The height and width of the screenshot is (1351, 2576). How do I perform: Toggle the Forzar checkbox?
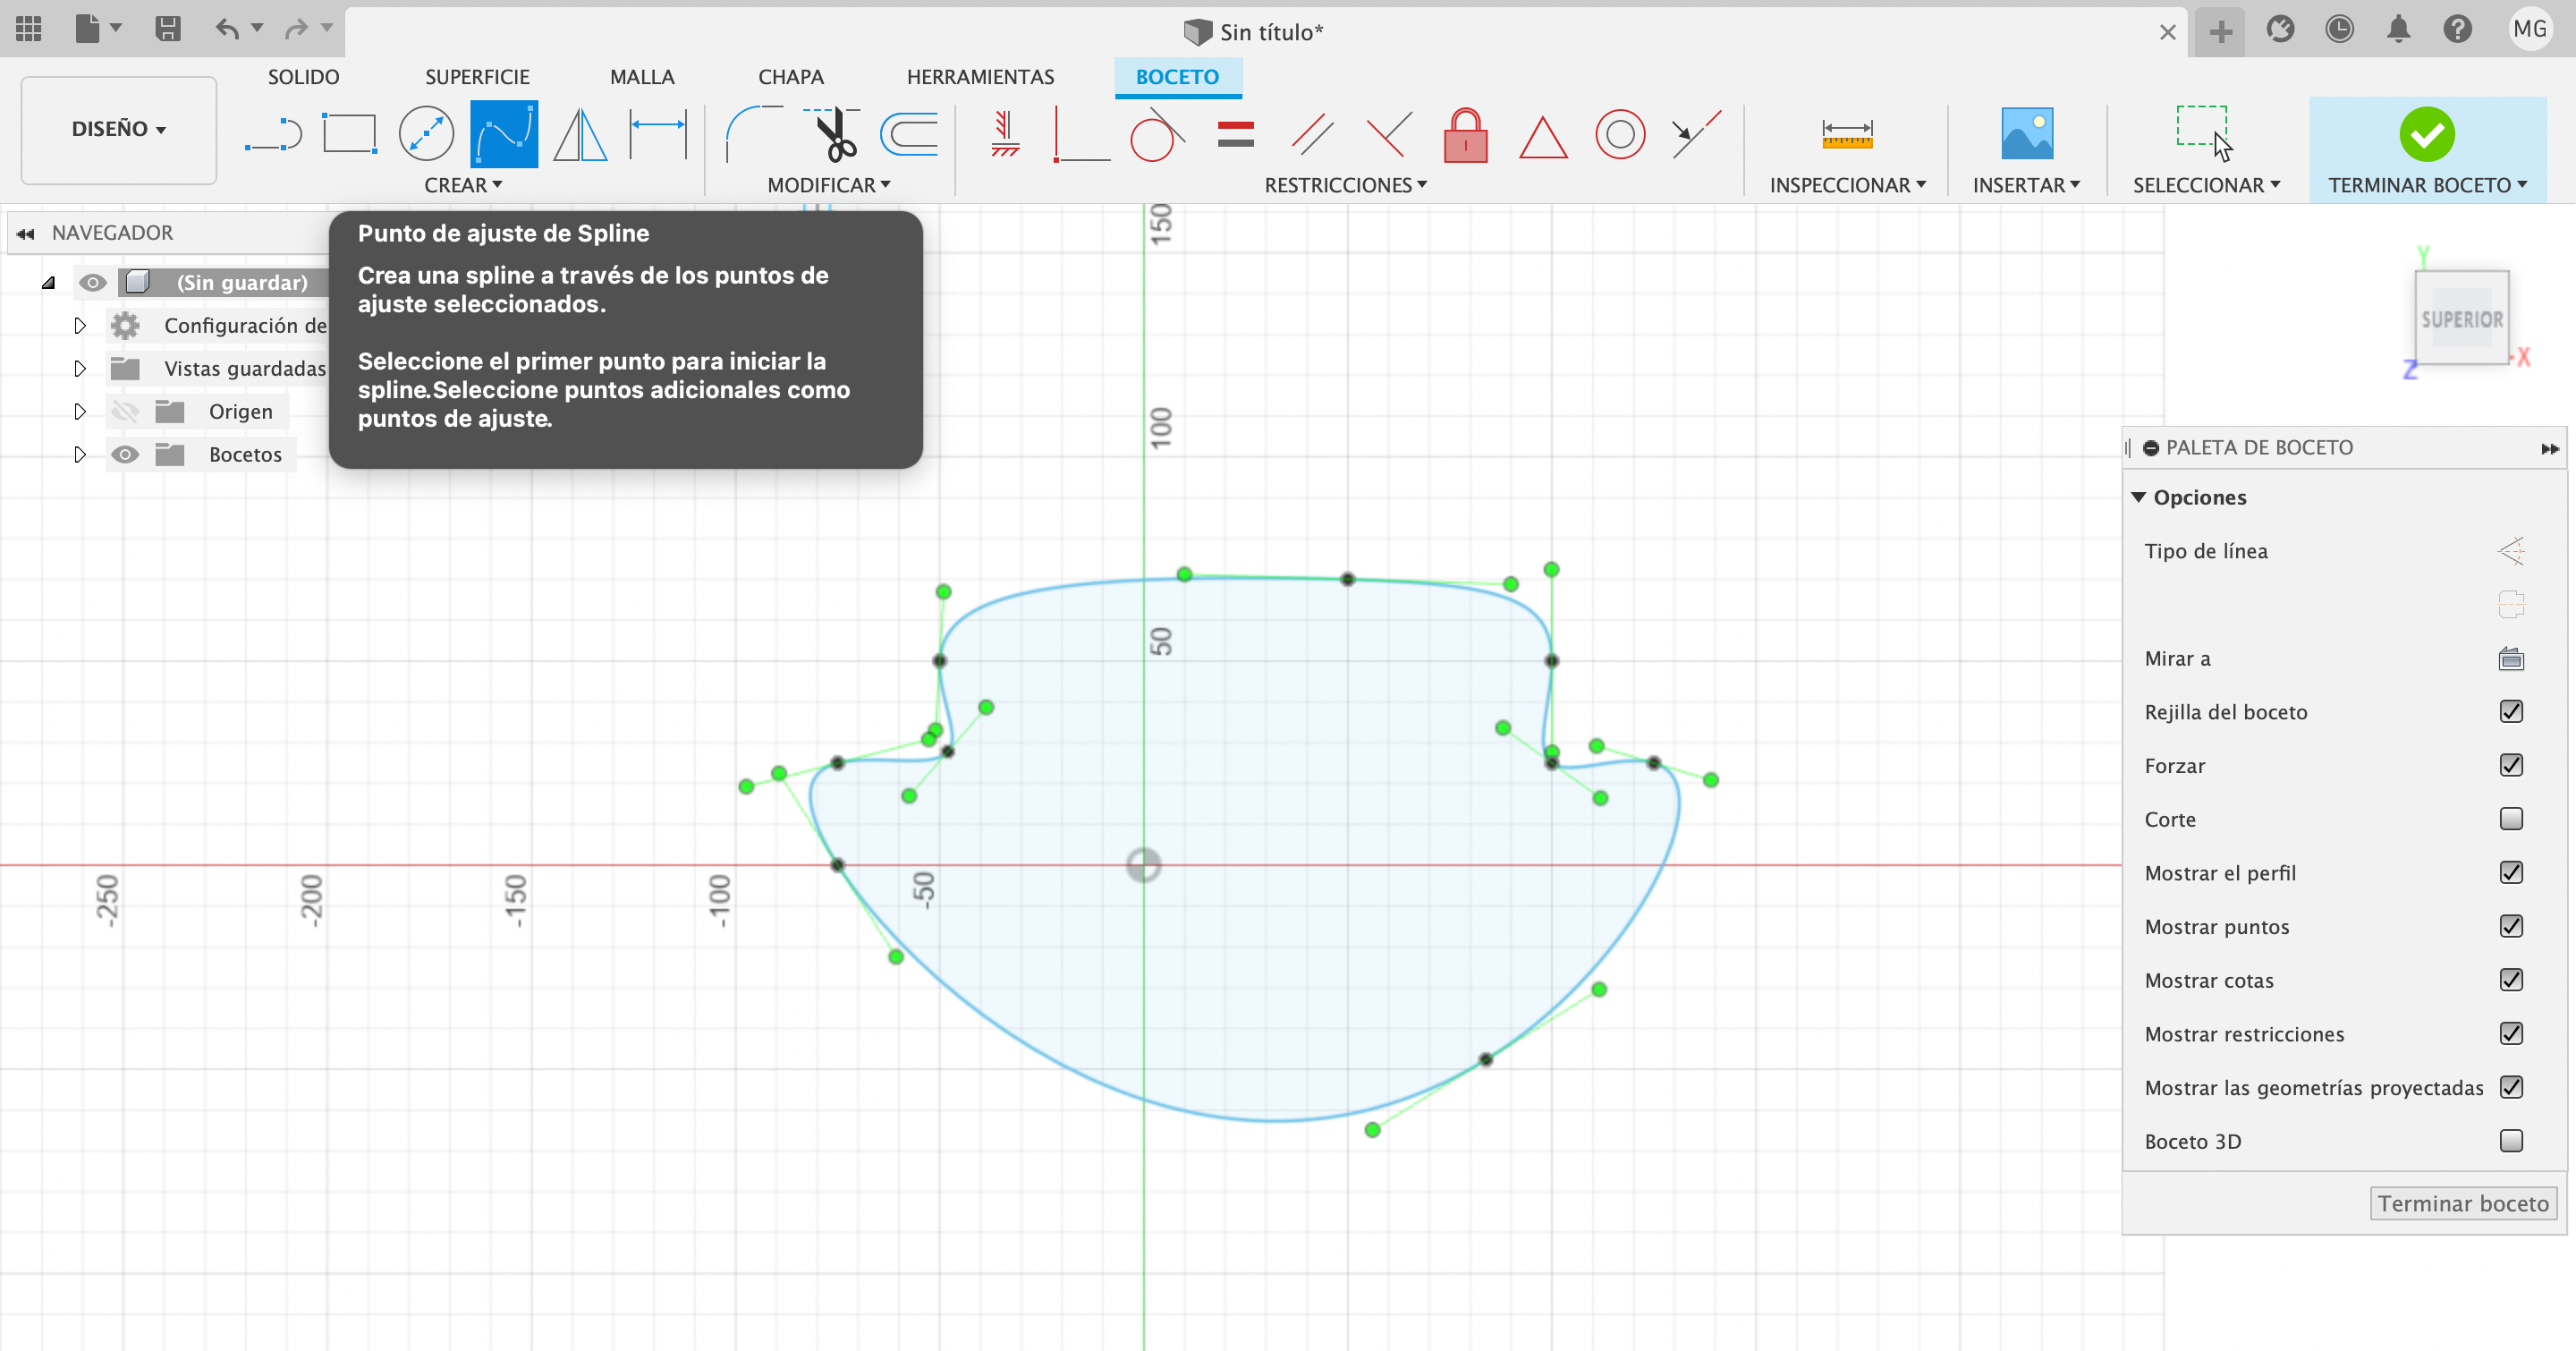[x=2511, y=765]
